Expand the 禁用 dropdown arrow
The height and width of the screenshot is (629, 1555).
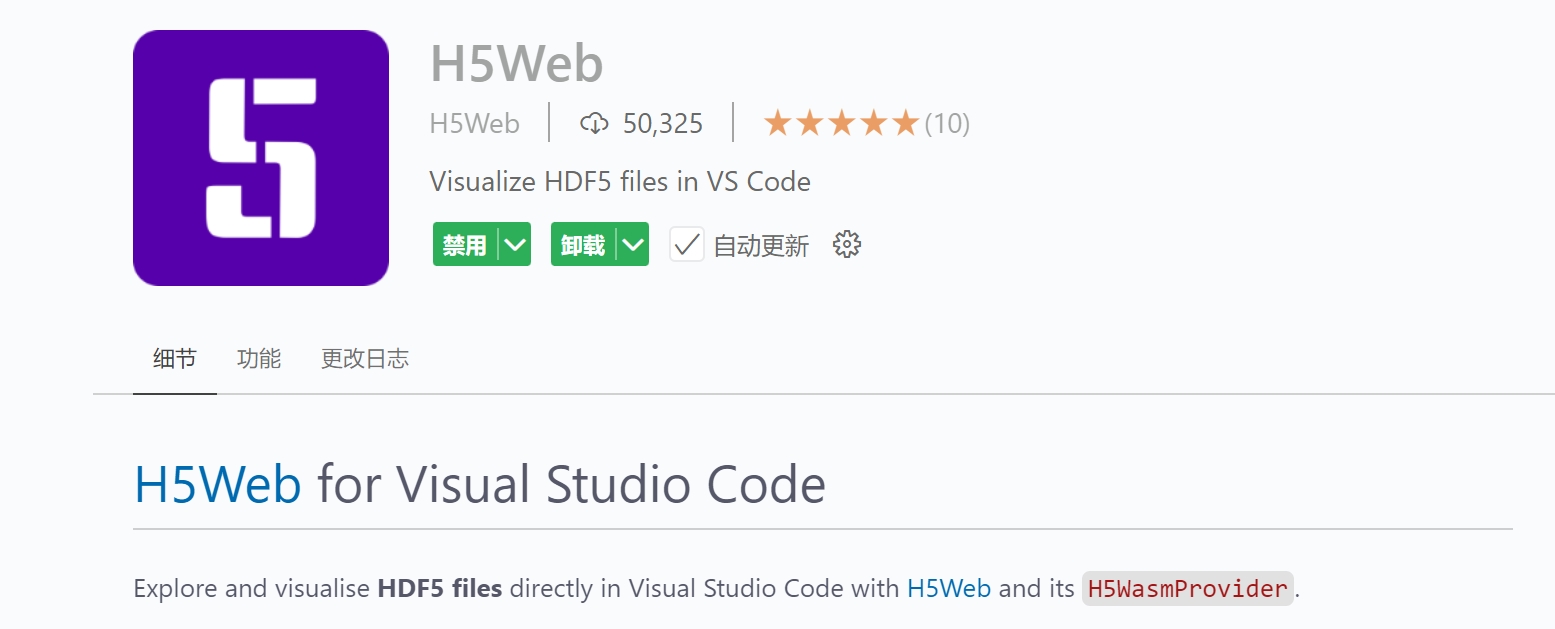[x=515, y=245]
